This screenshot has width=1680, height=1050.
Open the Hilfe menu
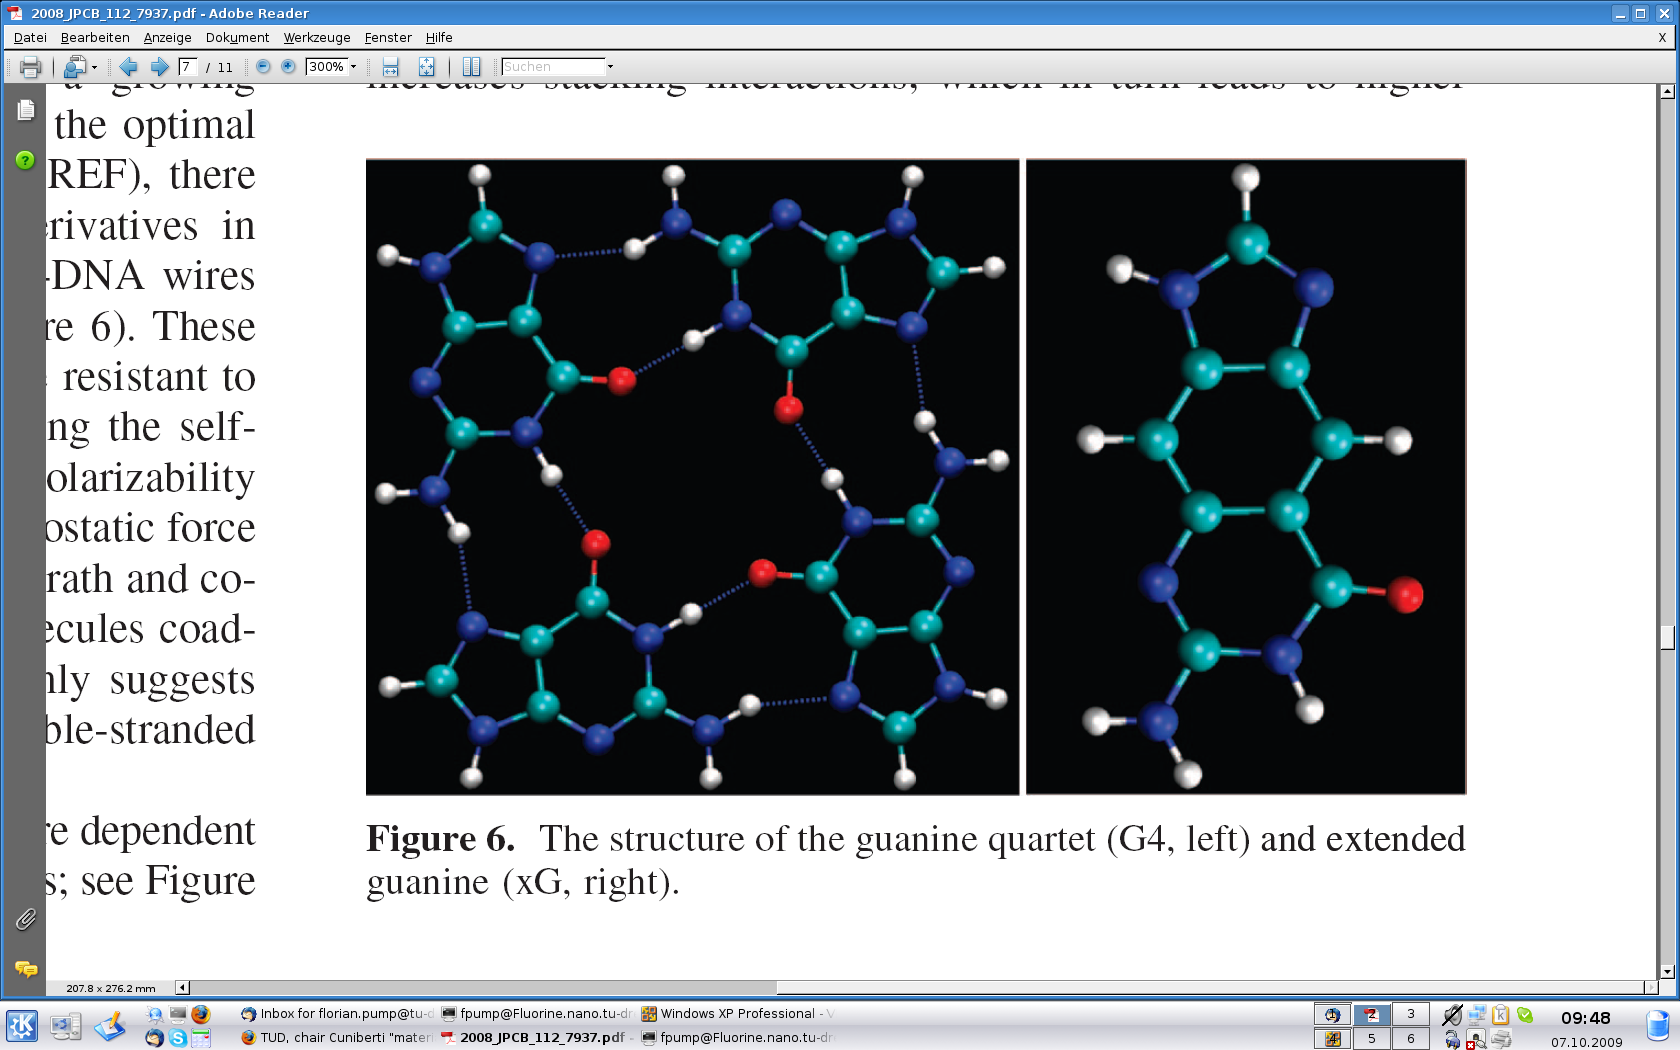click(439, 38)
